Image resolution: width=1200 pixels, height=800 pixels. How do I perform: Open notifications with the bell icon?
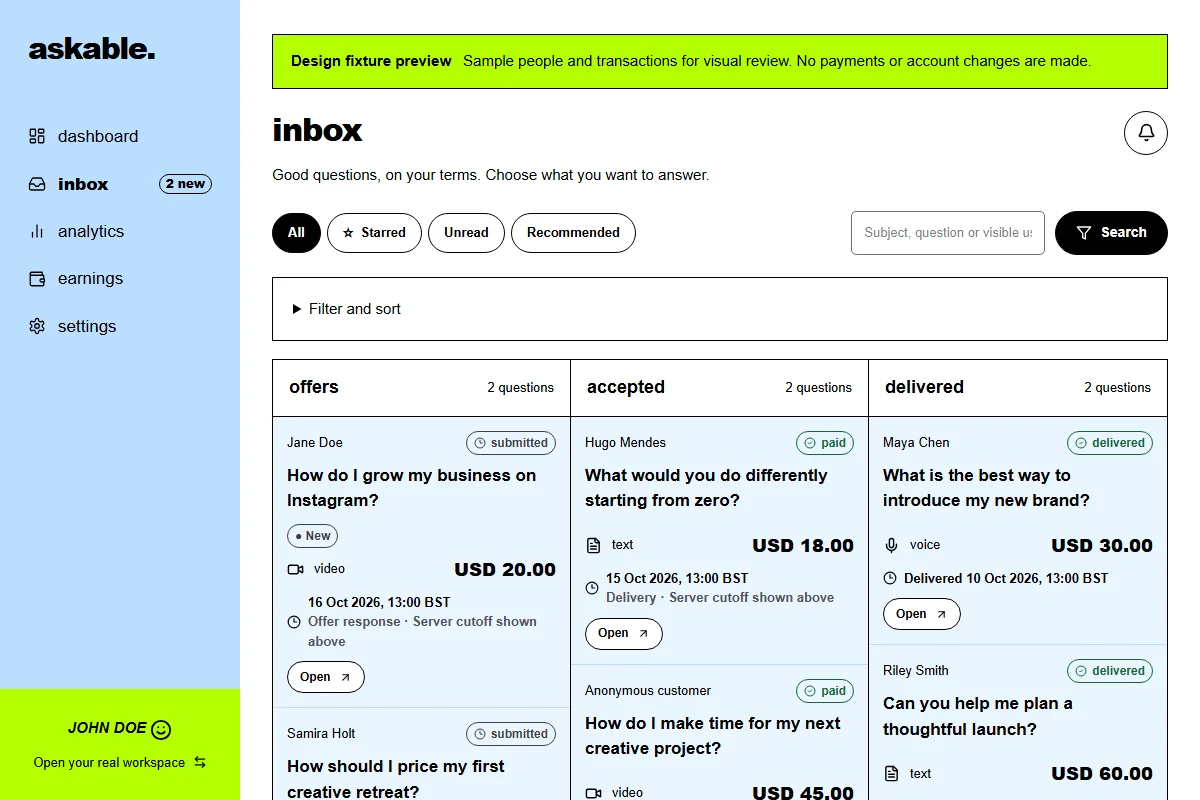1146,133
